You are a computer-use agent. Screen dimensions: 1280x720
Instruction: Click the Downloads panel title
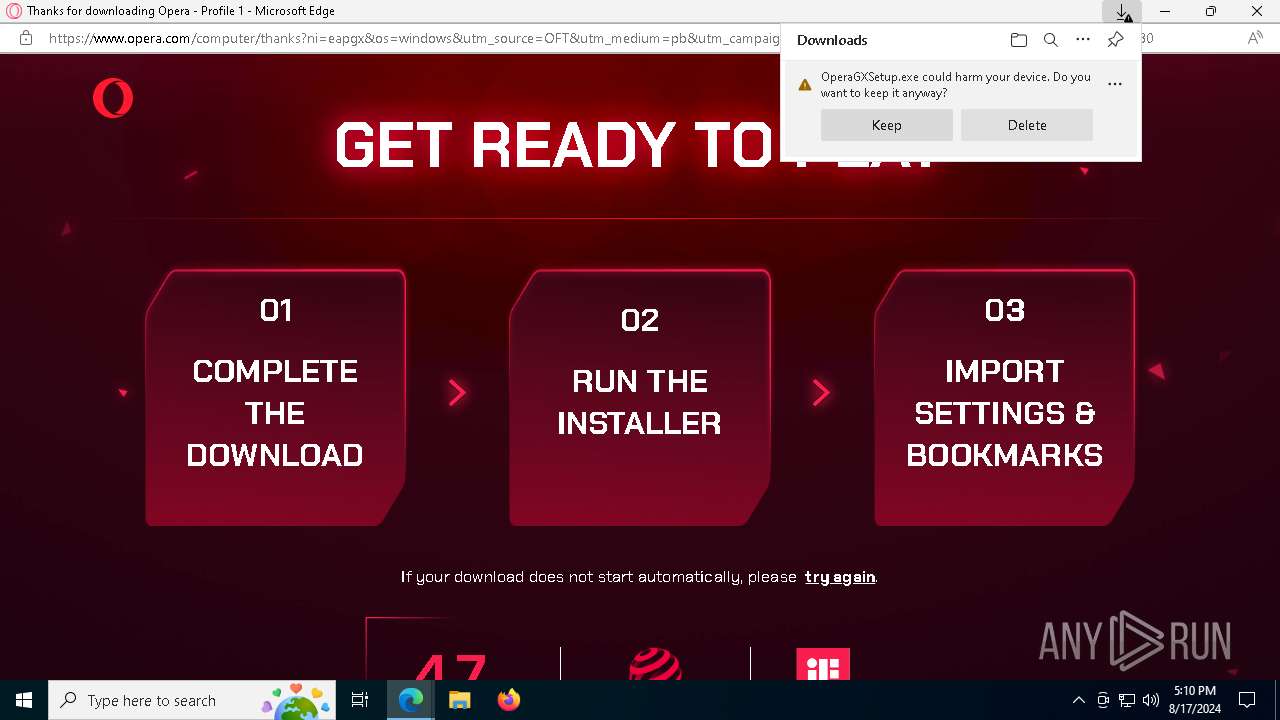click(832, 40)
